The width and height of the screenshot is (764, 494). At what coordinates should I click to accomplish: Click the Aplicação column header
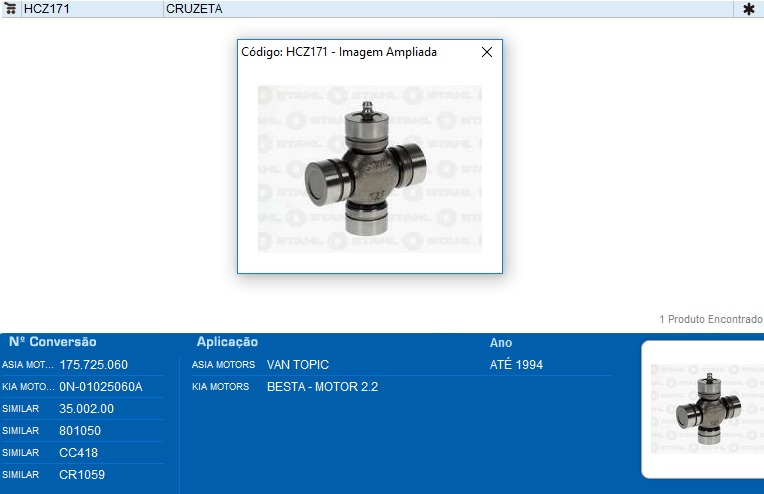click(227, 342)
